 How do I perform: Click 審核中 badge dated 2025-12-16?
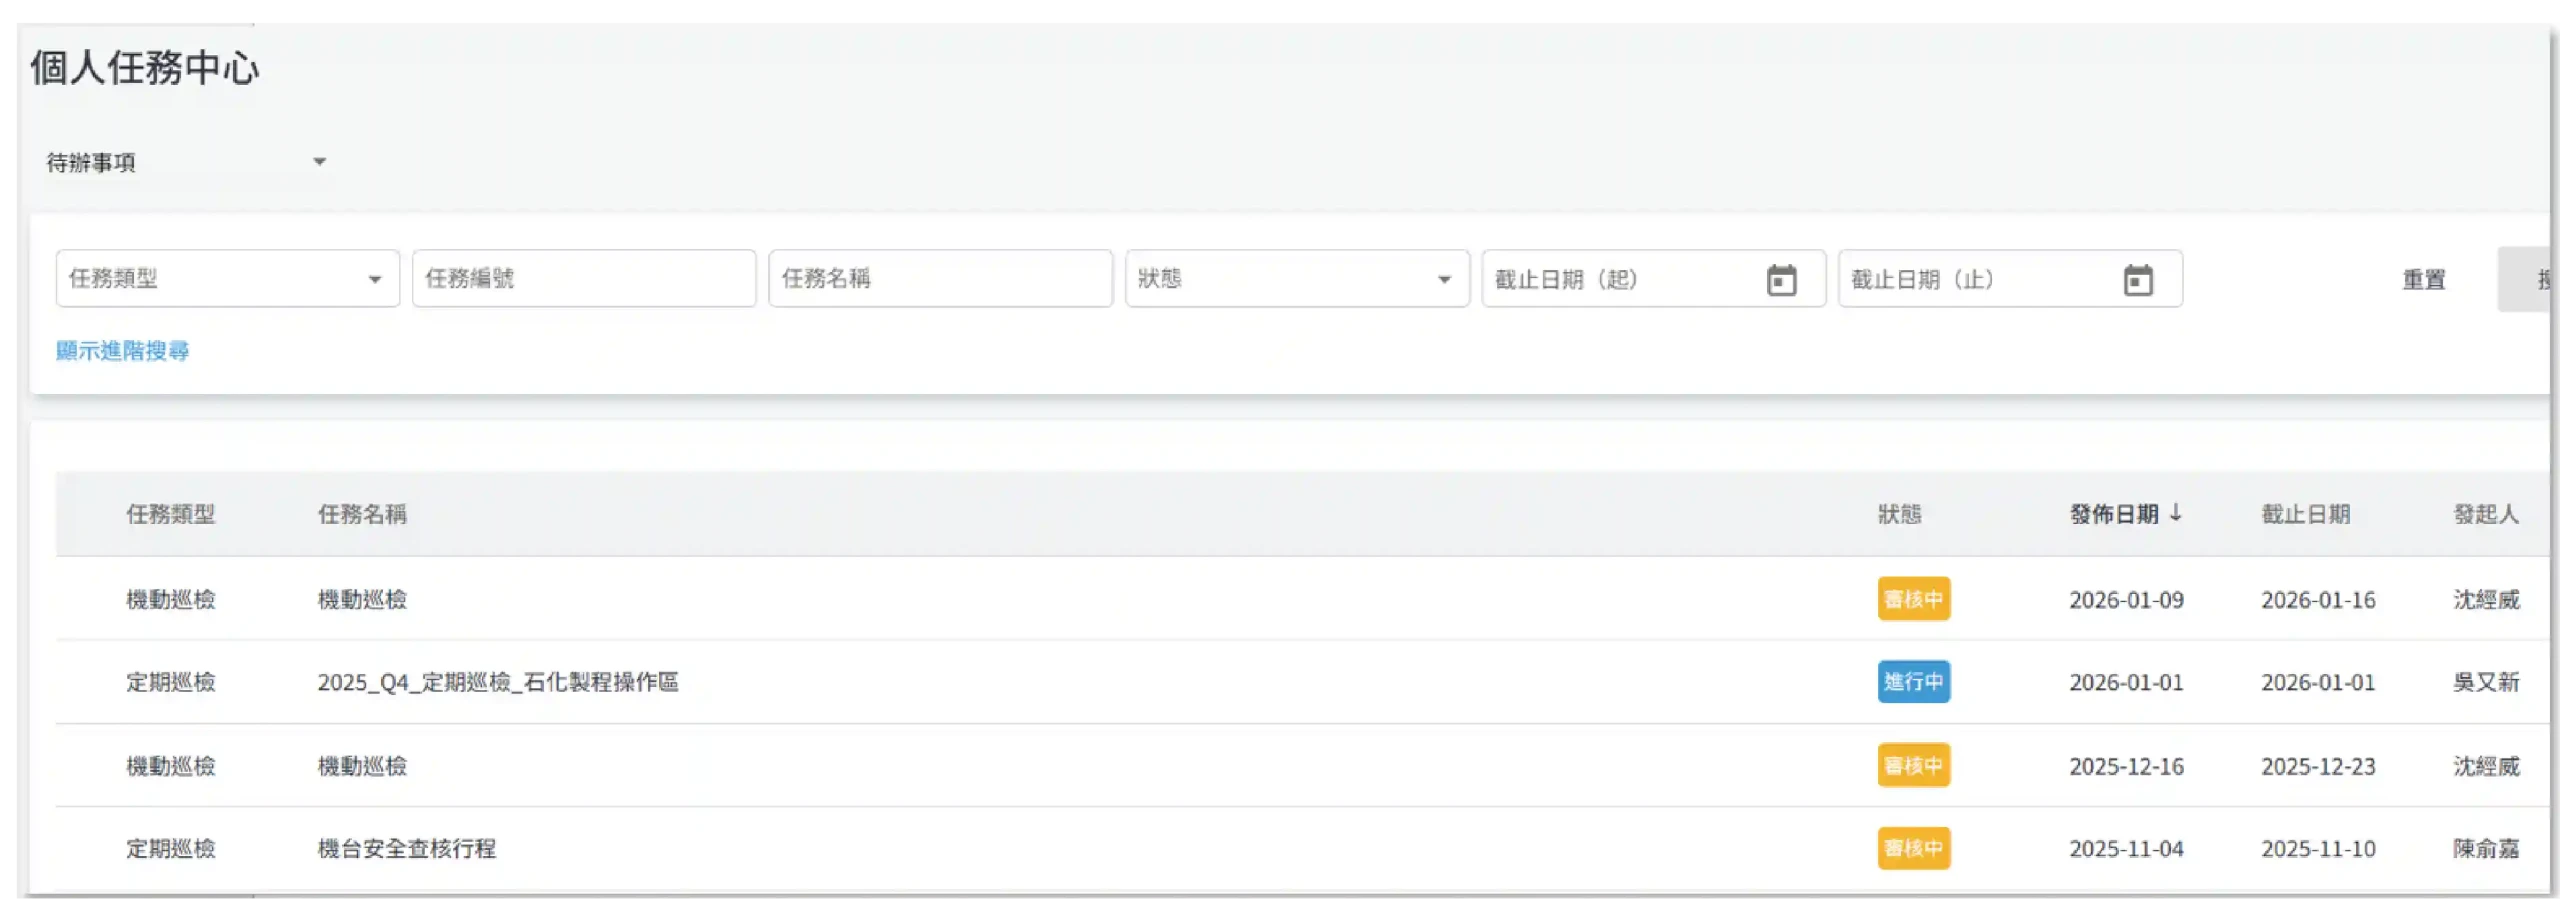(x=1913, y=766)
